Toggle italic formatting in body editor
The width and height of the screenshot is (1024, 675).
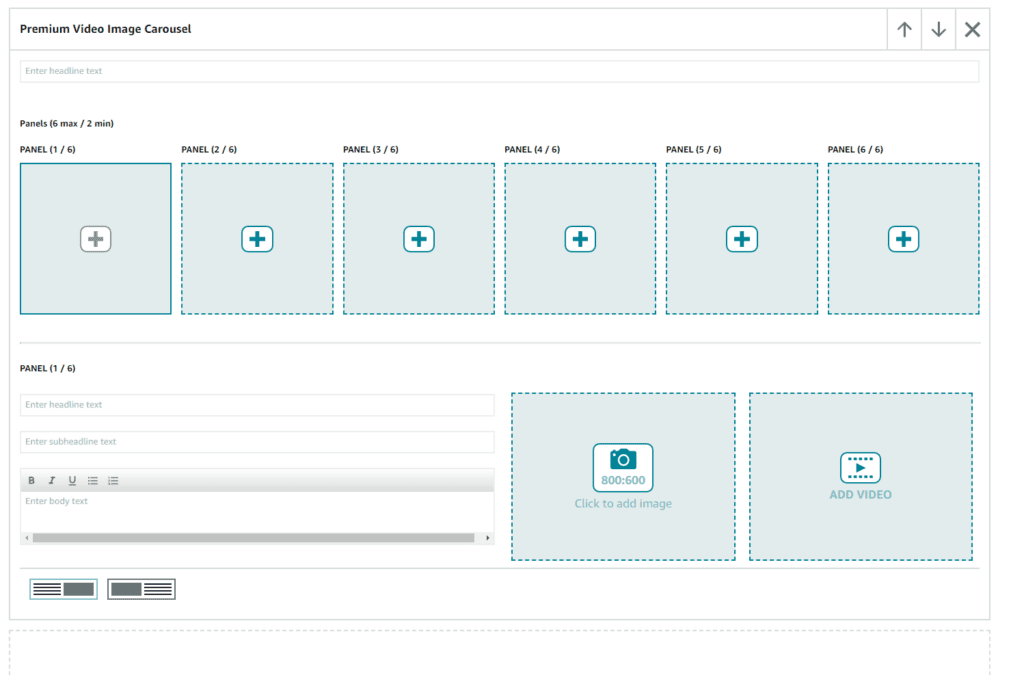(52, 480)
